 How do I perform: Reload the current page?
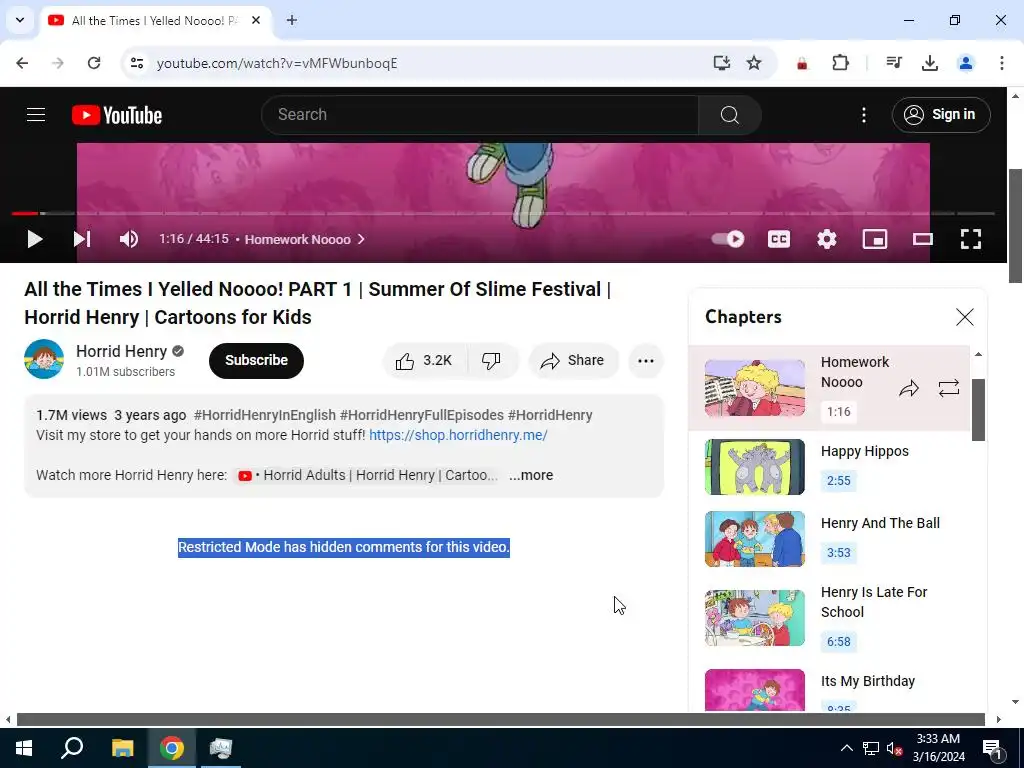(94, 63)
